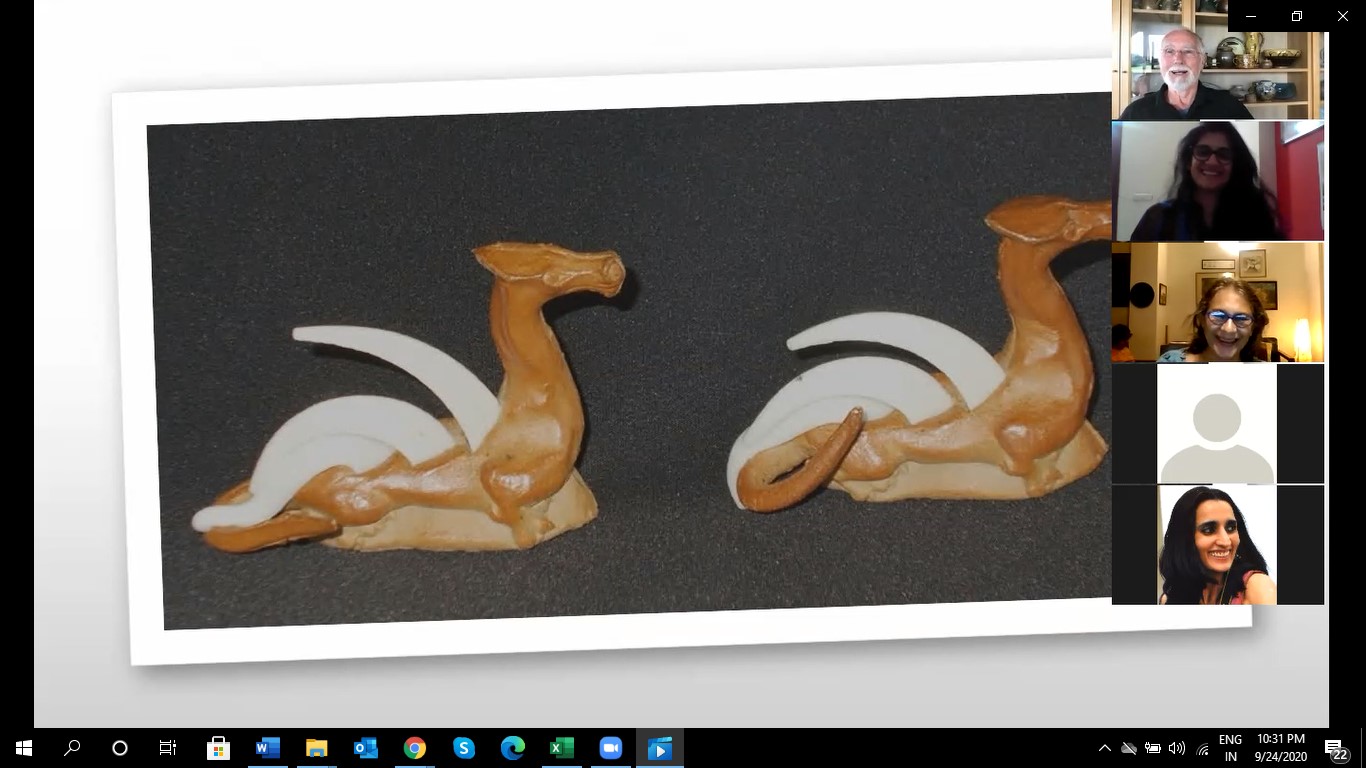Open notification center with 22 alerts
Screen dimensions: 1366x768
click(1336, 748)
